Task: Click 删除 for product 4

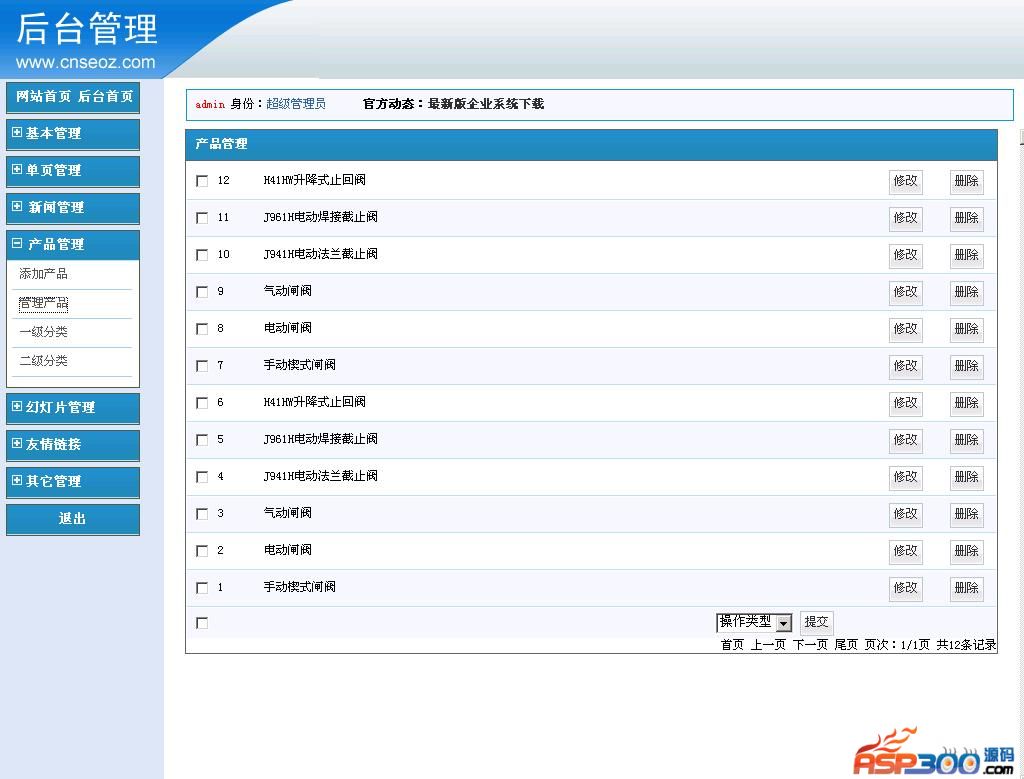Action: [x=967, y=477]
